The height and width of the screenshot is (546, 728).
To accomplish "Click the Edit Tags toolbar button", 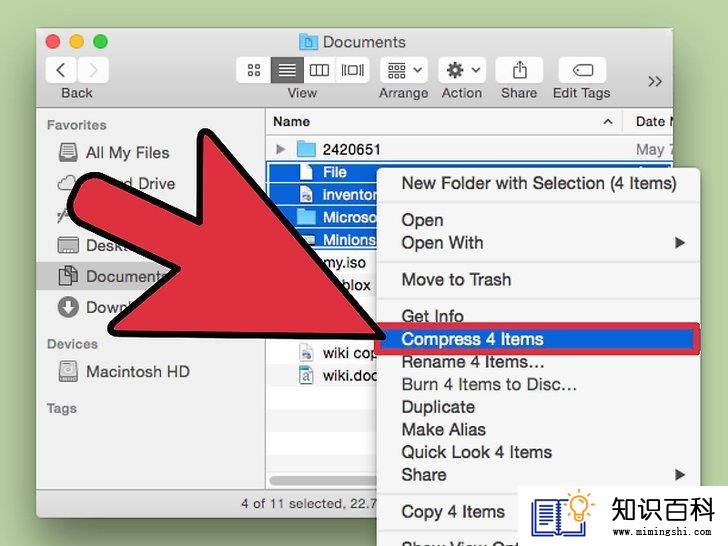I will click(582, 70).
